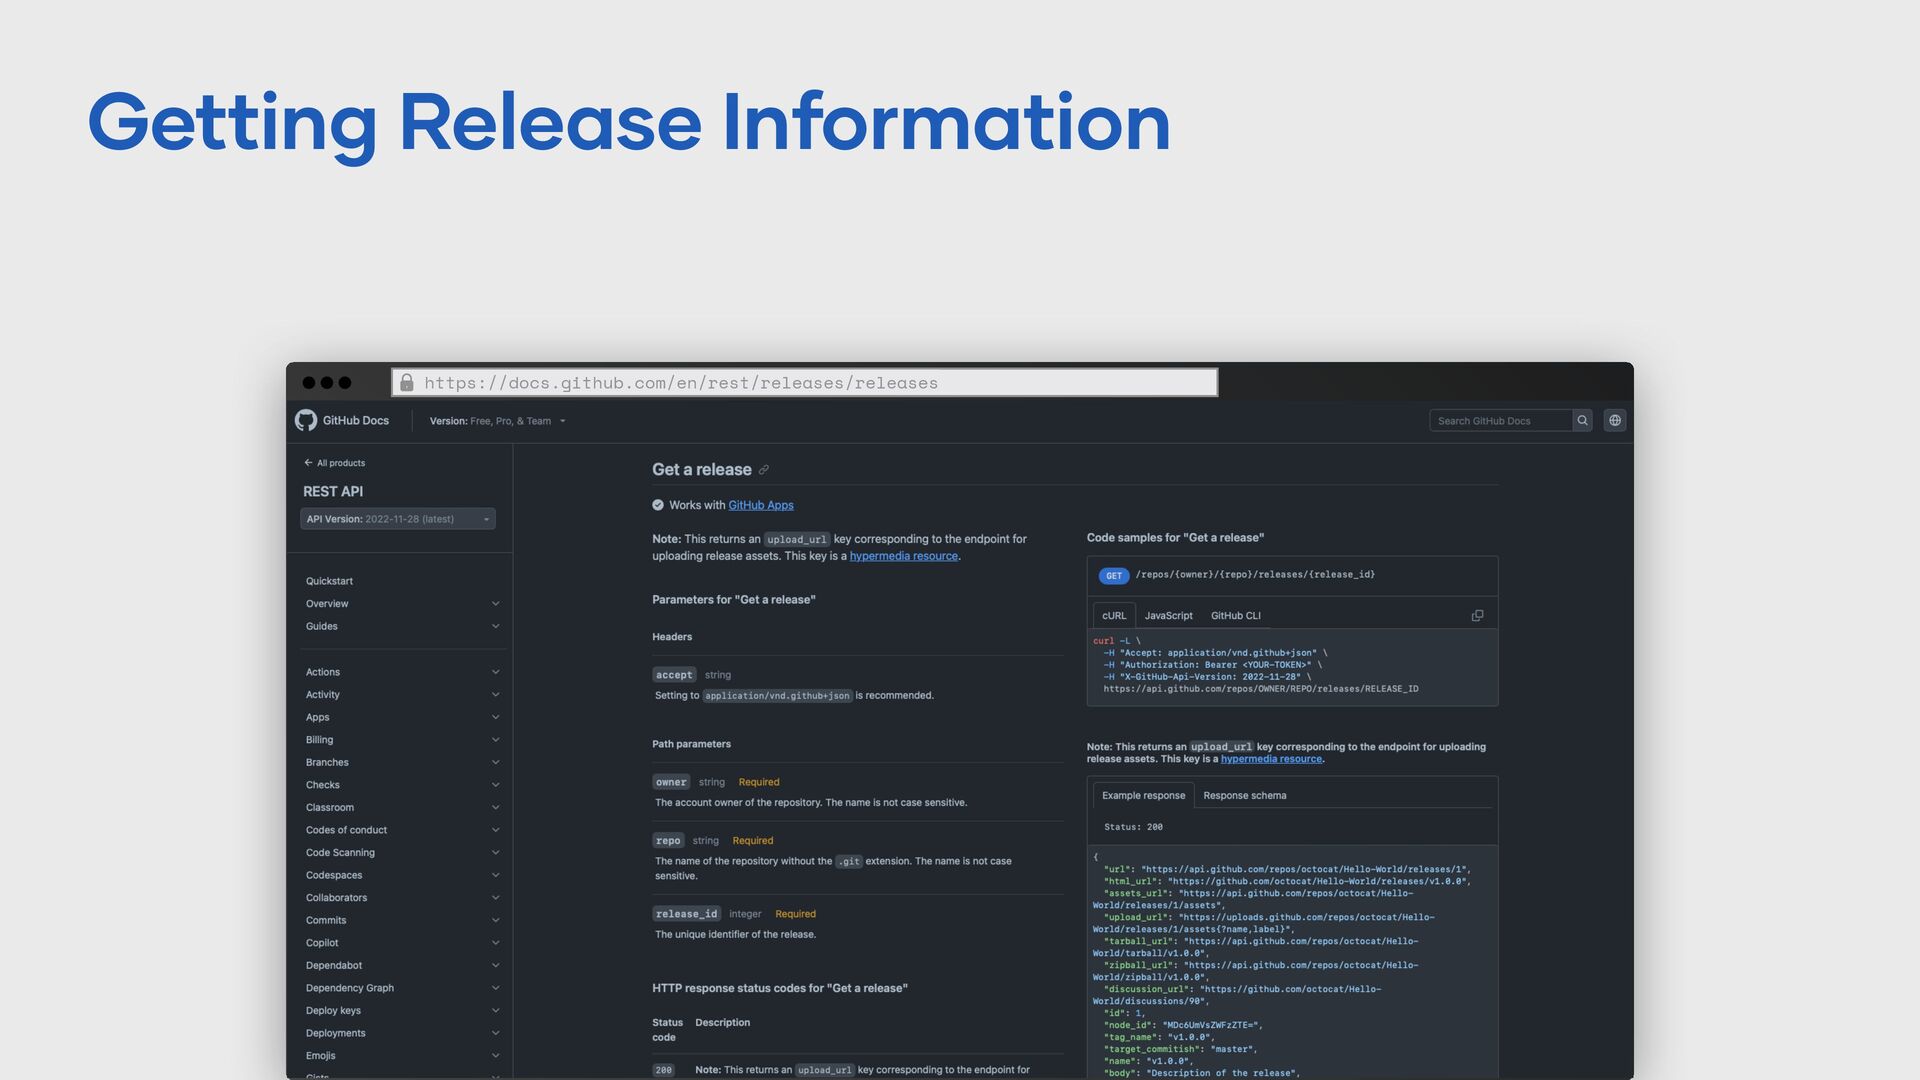Expand the Billing sidebar section
The height and width of the screenshot is (1080, 1920).
402,740
